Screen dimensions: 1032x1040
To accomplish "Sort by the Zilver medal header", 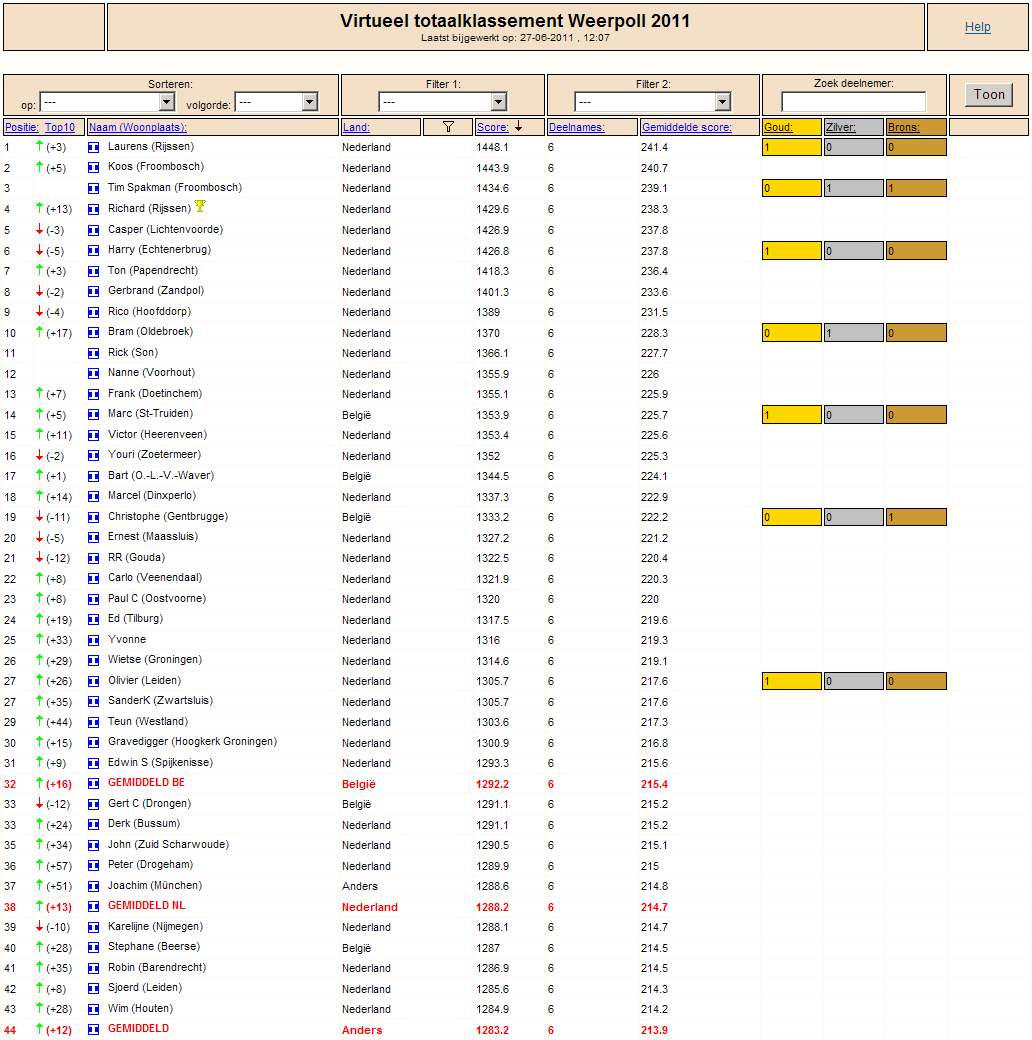I will (x=840, y=127).
